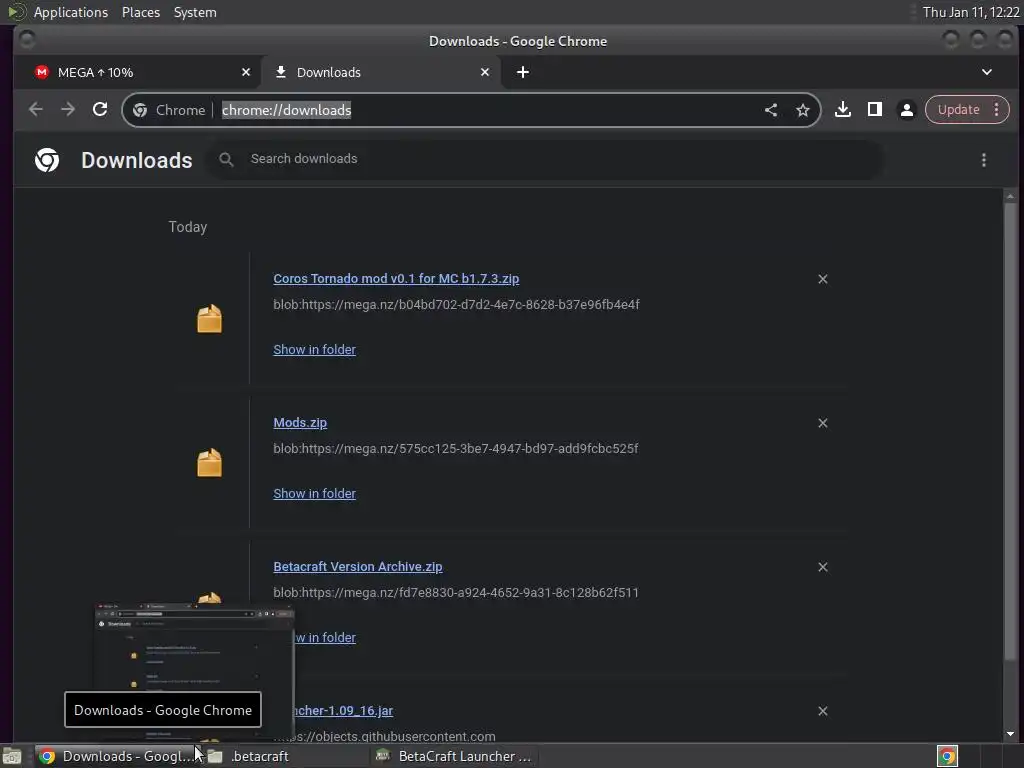The height and width of the screenshot is (768, 1024).
Task: Open the System menu
Action: pyautogui.click(x=195, y=12)
